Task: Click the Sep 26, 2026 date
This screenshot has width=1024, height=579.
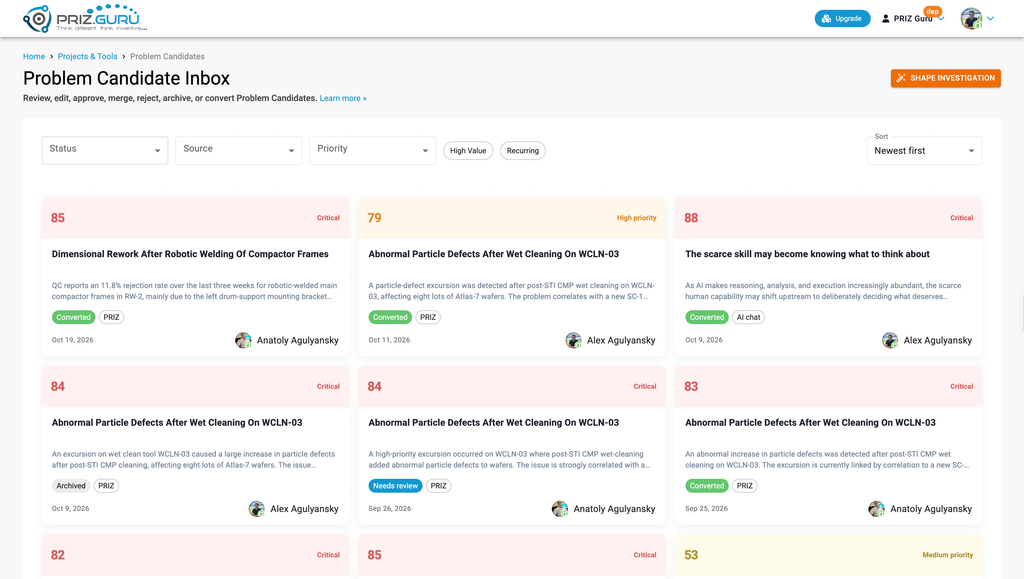Action: pos(390,509)
